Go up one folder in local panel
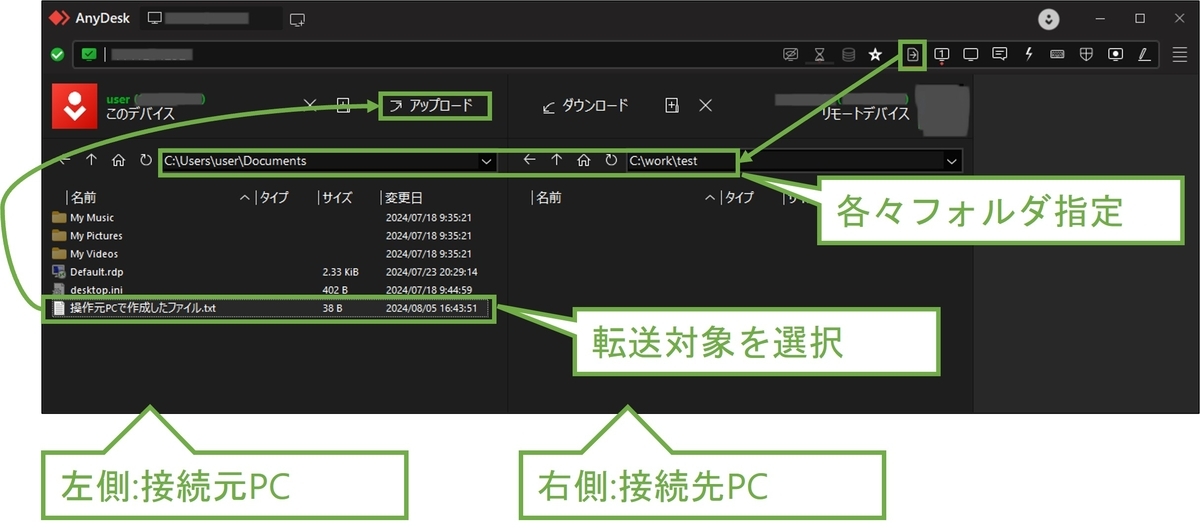 91,160
